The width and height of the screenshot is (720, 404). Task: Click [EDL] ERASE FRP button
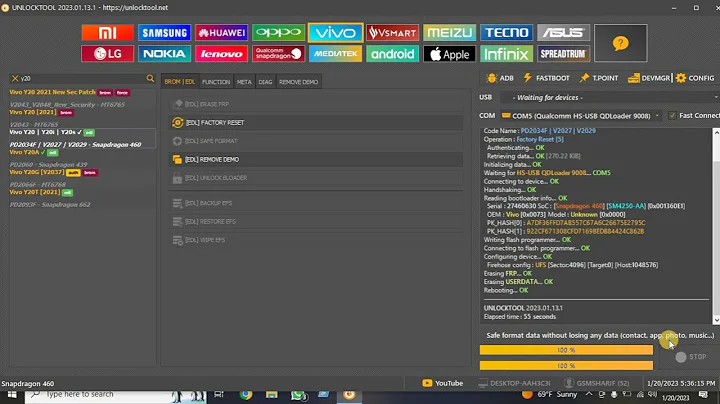tap(316, 104)
